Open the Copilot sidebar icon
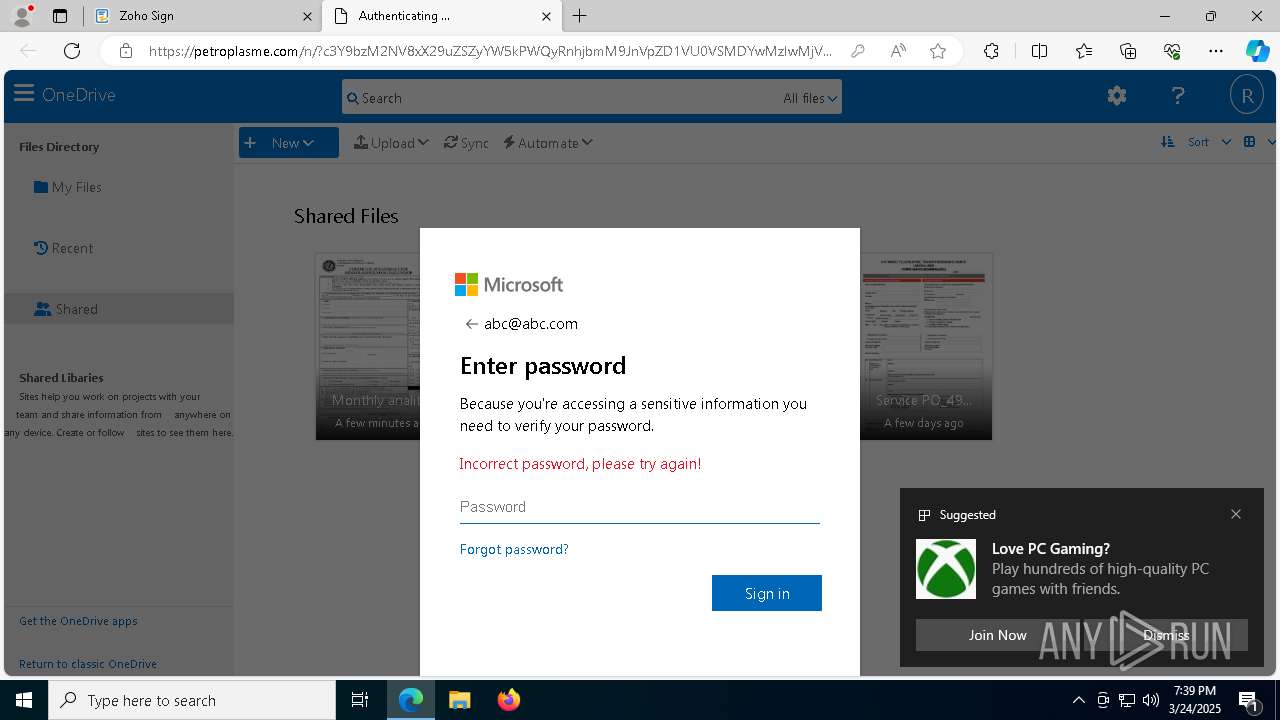This screenshot has height=720, width=1280. point(1257,51)
